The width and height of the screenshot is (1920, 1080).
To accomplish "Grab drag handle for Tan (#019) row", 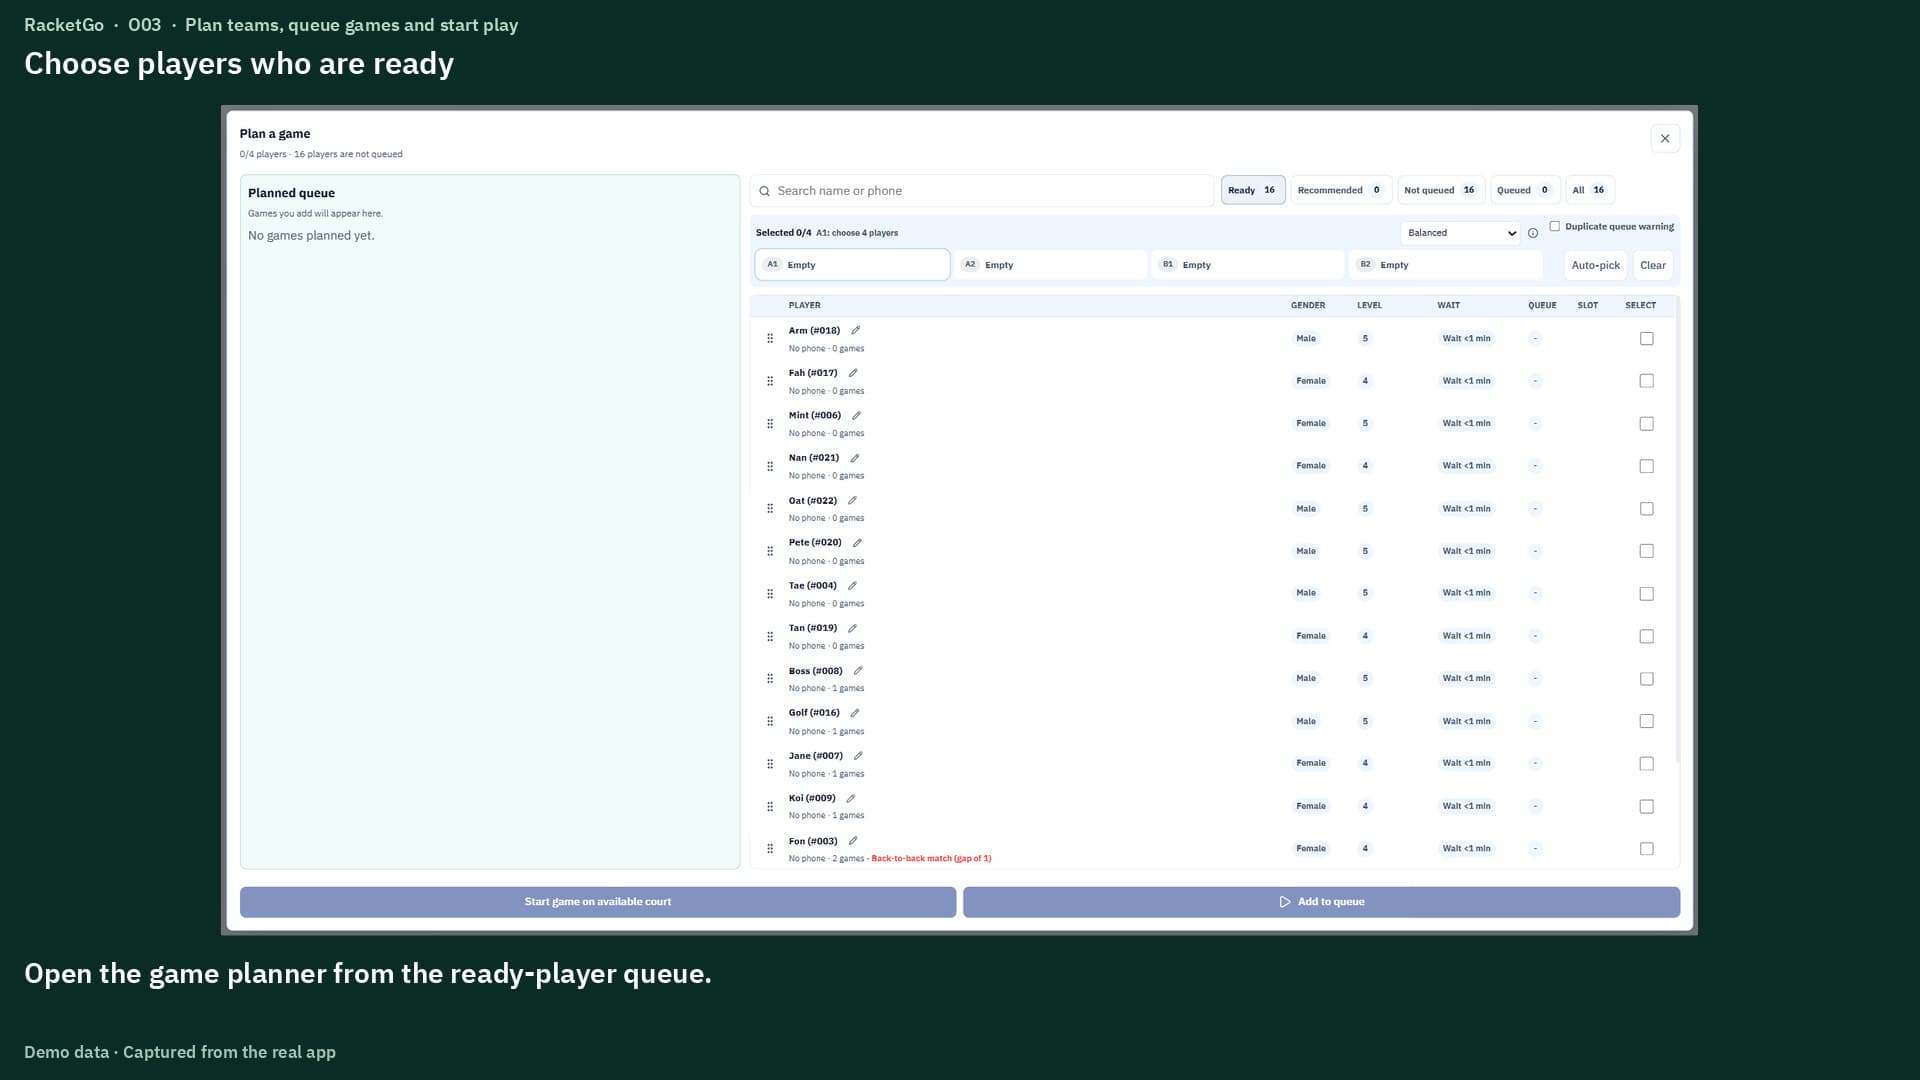I will pos(770,636).
